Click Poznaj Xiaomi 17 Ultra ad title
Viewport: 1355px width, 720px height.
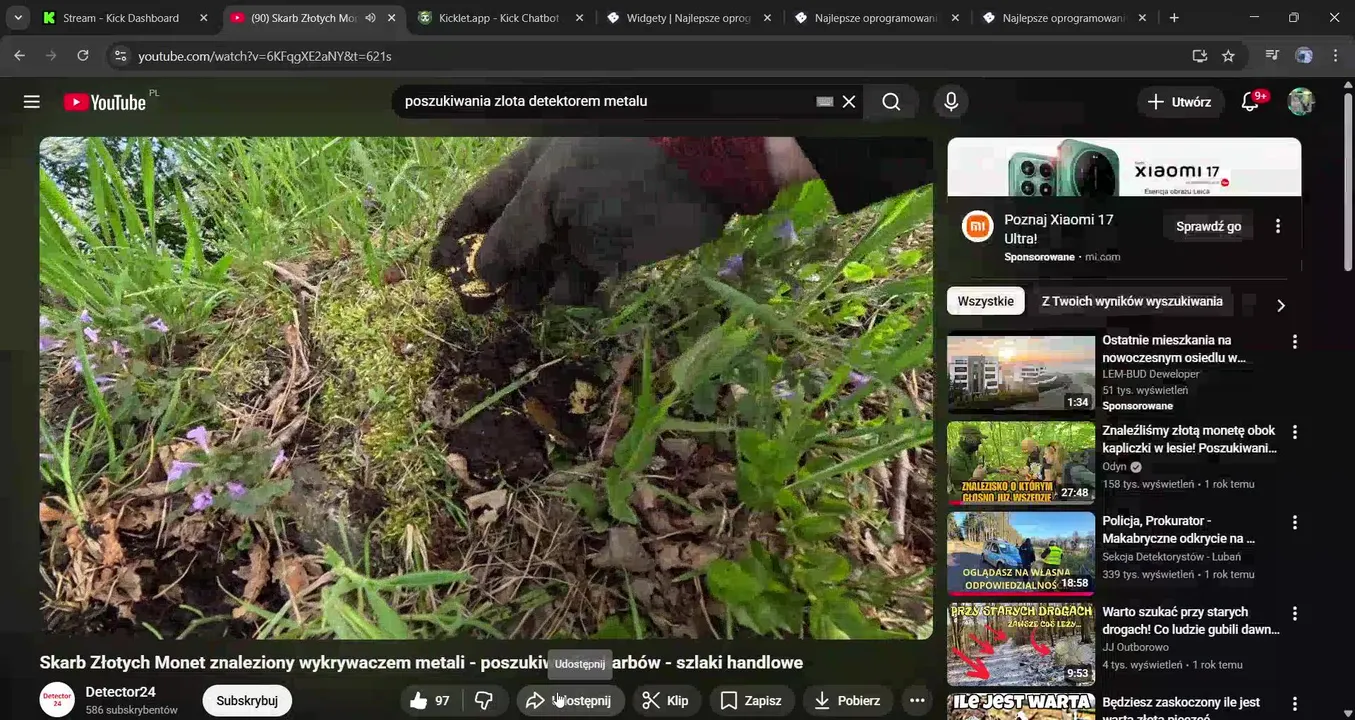tap(1059, 229)
